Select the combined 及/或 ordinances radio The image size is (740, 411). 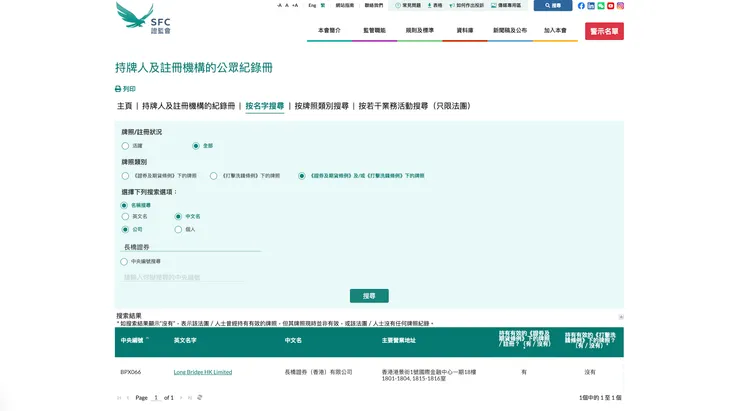pyautogui.click(x=302, y=176)
